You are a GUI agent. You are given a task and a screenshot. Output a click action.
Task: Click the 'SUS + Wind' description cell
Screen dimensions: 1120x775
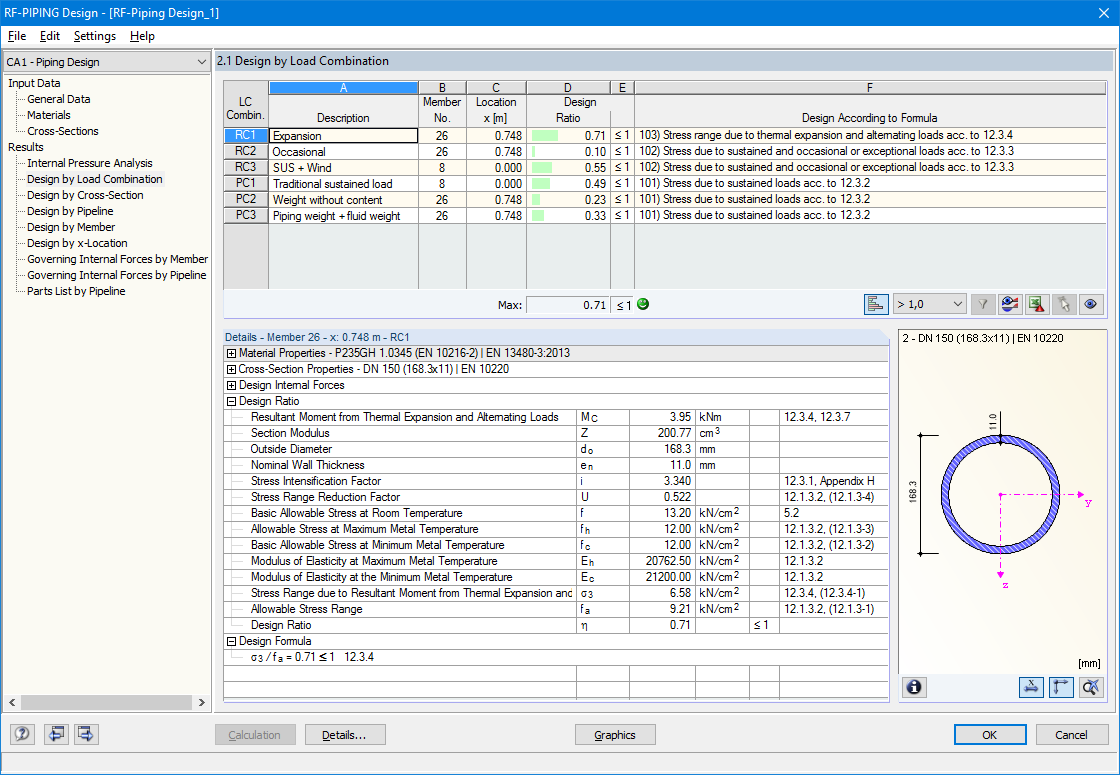pyautogui.click(x=344, y=168)
